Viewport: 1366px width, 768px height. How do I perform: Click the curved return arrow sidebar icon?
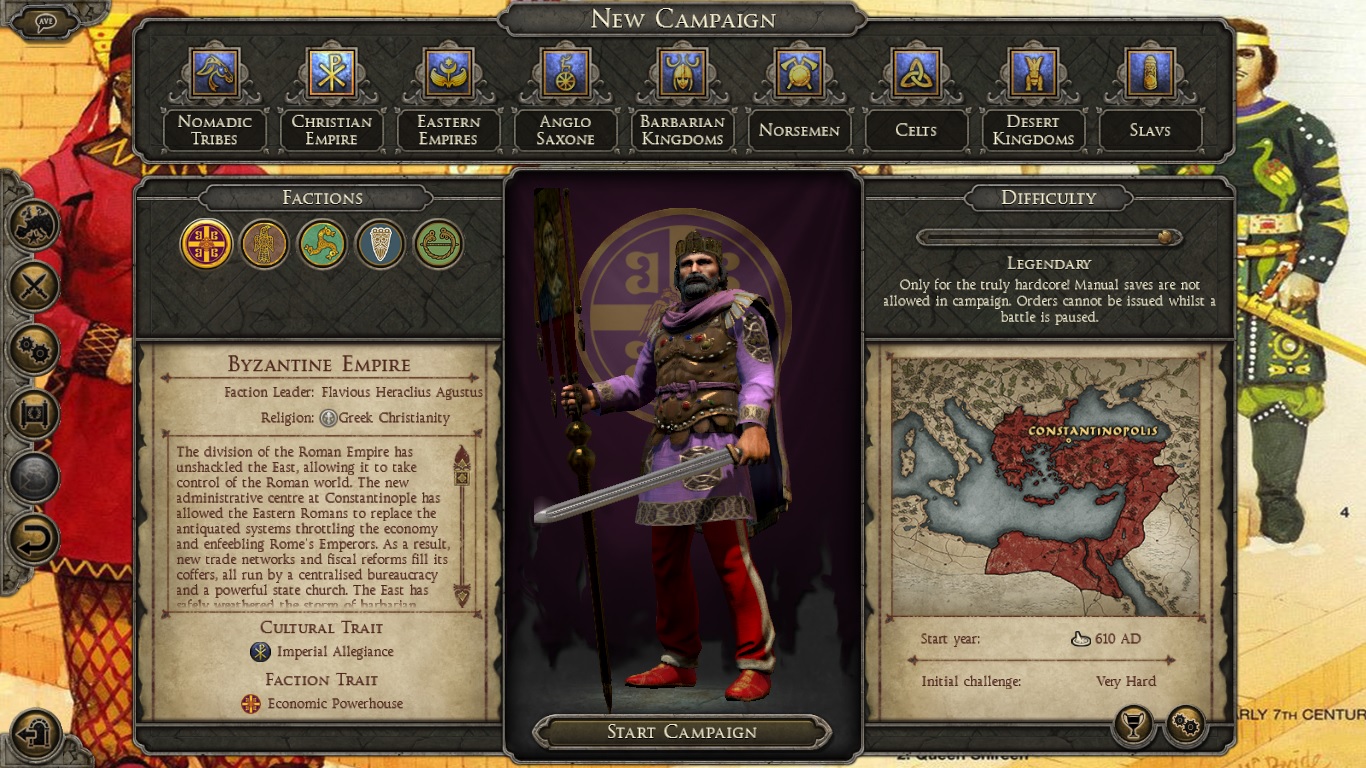point(34,540)
